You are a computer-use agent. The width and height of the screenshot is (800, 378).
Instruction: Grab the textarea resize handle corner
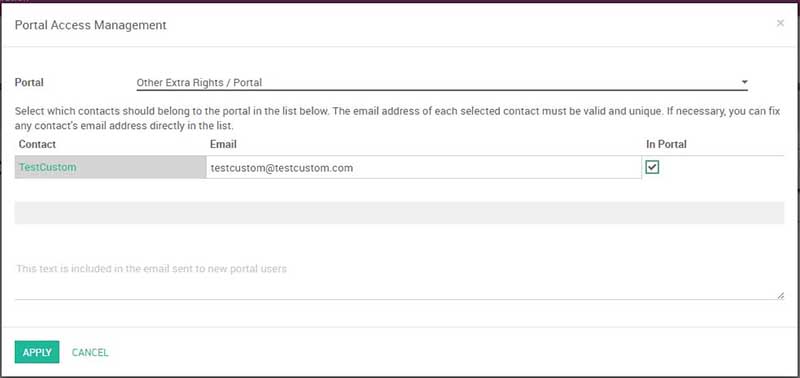[780, 296]
